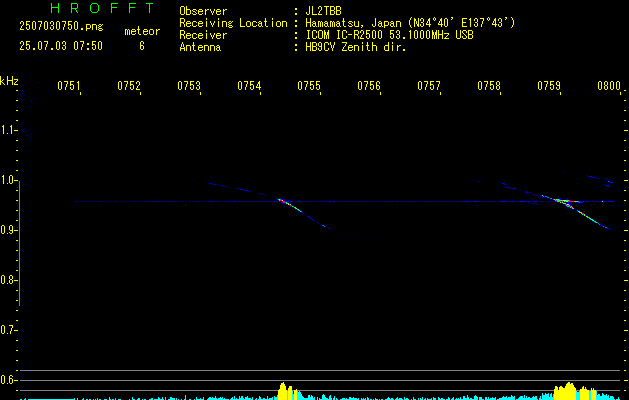Click the Hamamatsu, Japan location text
Viewport: 629px width, 400px height.
coord(410,23)
